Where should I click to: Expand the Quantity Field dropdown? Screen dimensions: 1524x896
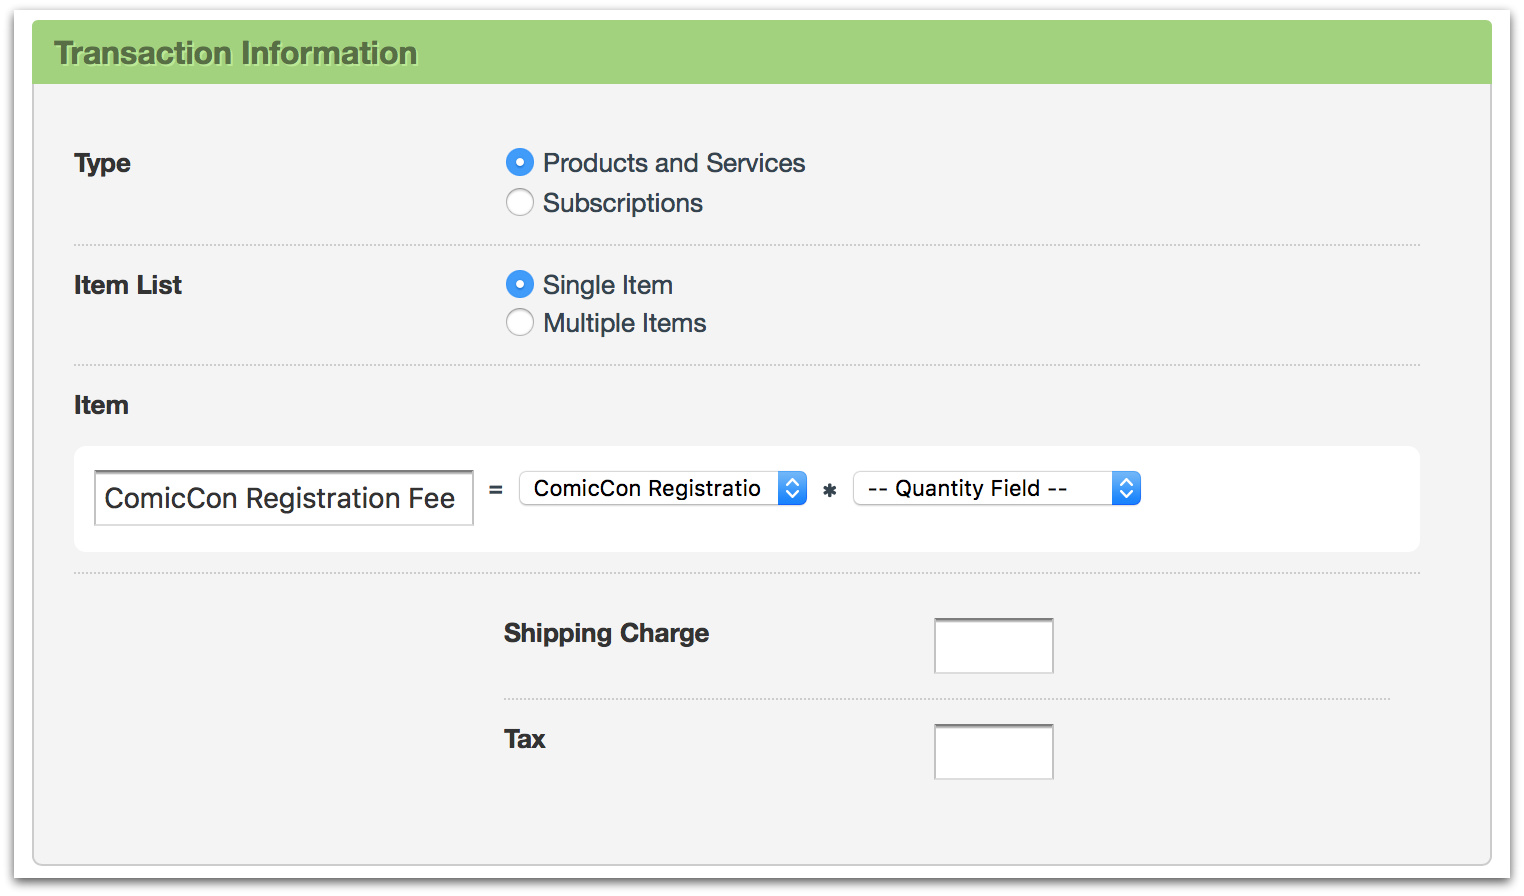point(982,489)
